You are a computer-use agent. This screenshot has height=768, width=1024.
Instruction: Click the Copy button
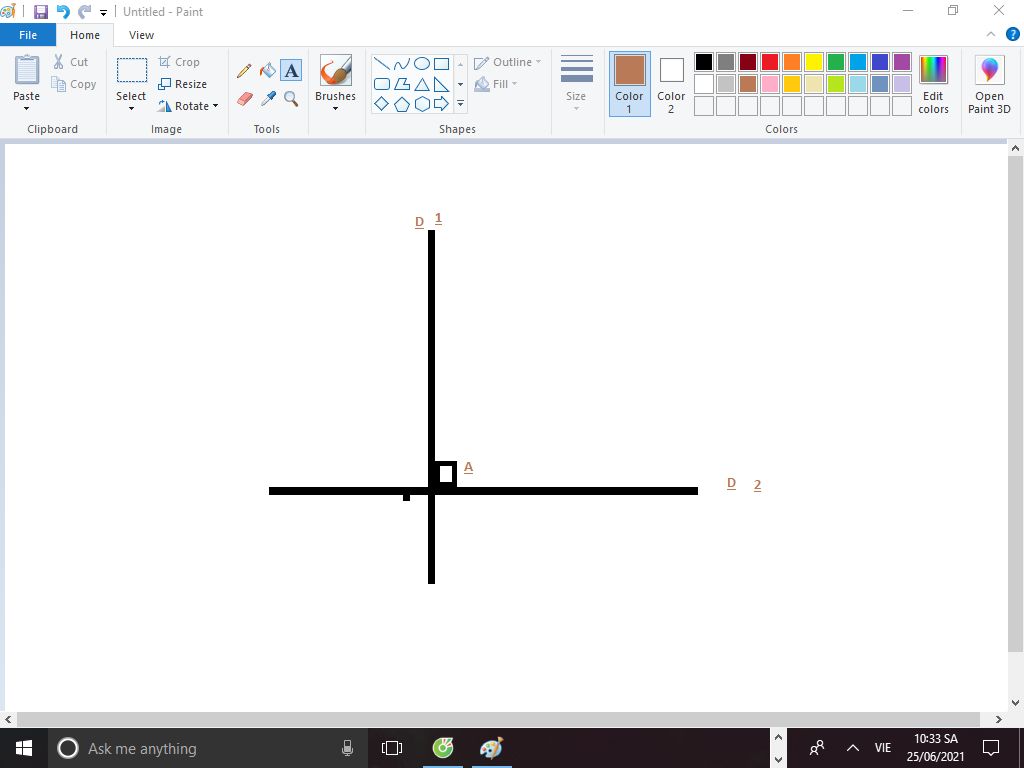(x=74, y=84)
